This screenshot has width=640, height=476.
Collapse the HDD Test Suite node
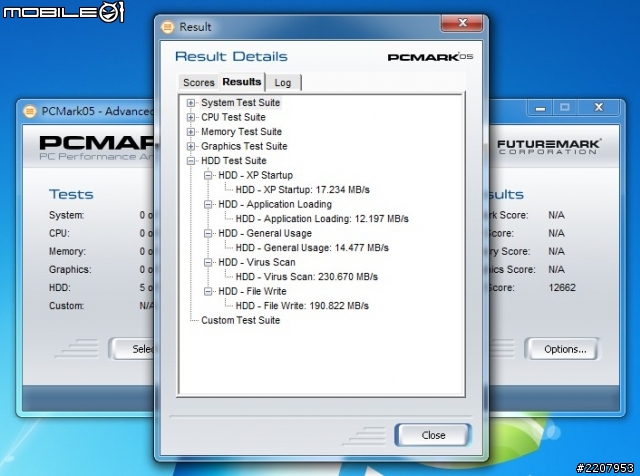click(191, 161)
